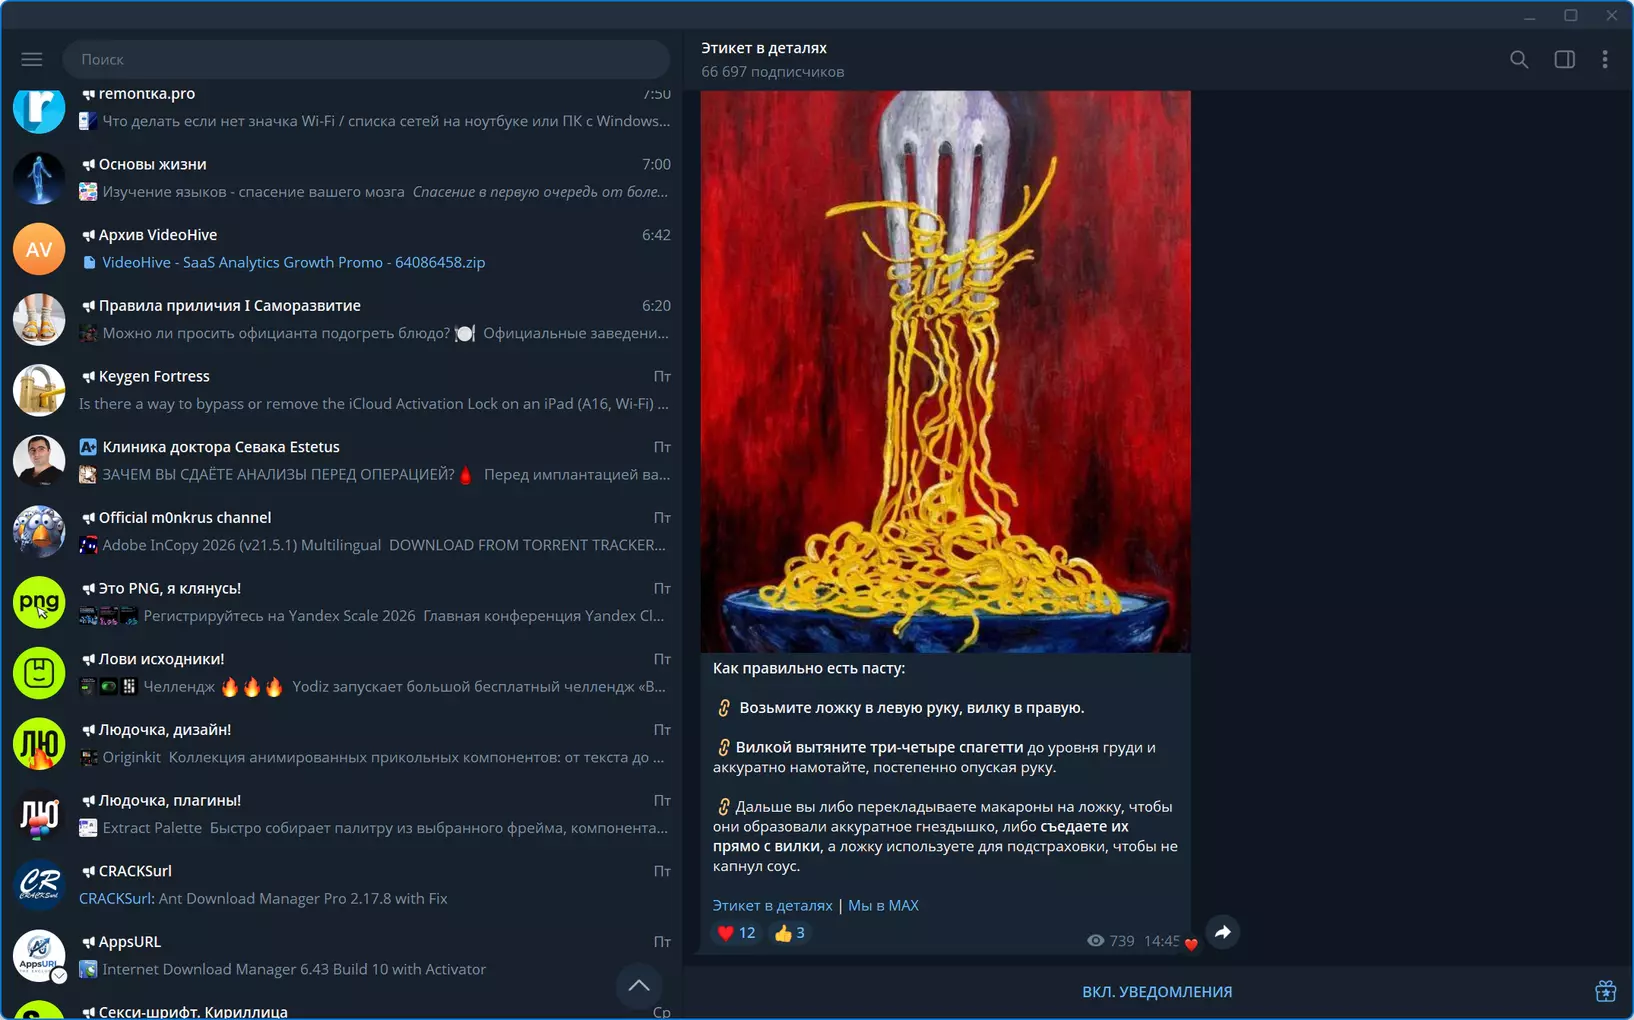Click the 739 views counter
This screenshot has width=1634, height=1020.
[1110, 941]
